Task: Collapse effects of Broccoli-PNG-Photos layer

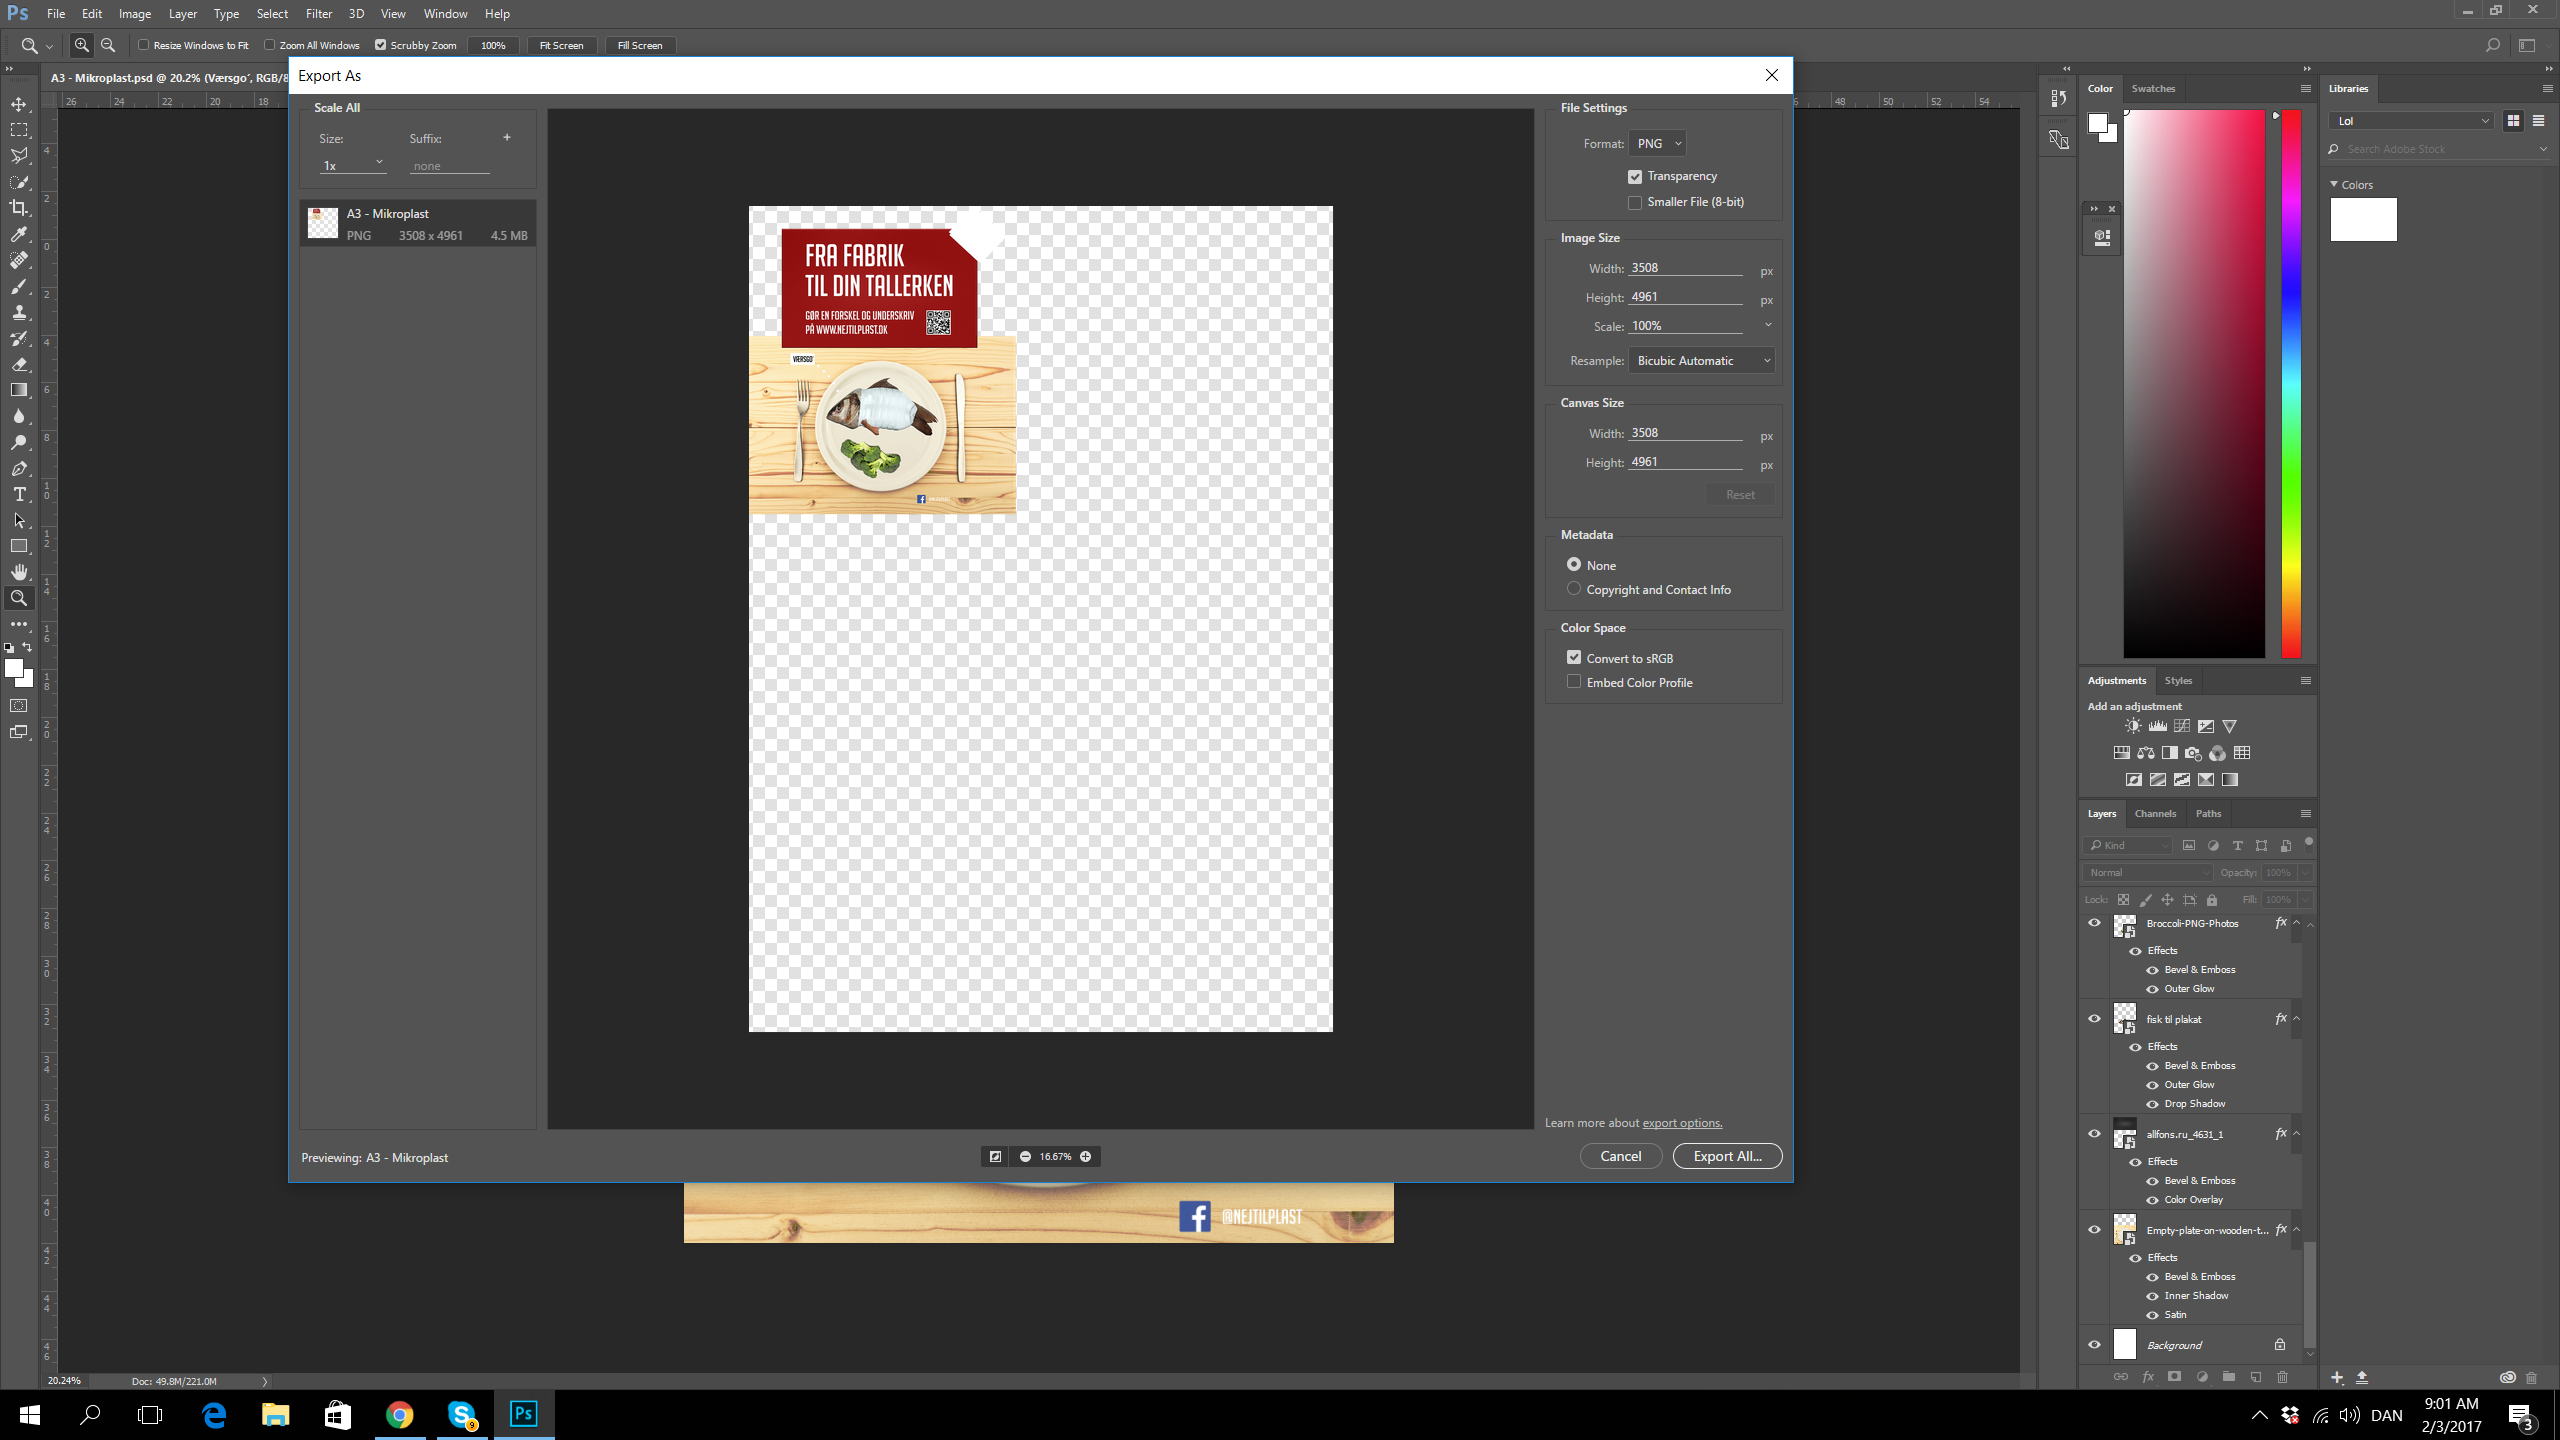Action: pos(2296,923)
